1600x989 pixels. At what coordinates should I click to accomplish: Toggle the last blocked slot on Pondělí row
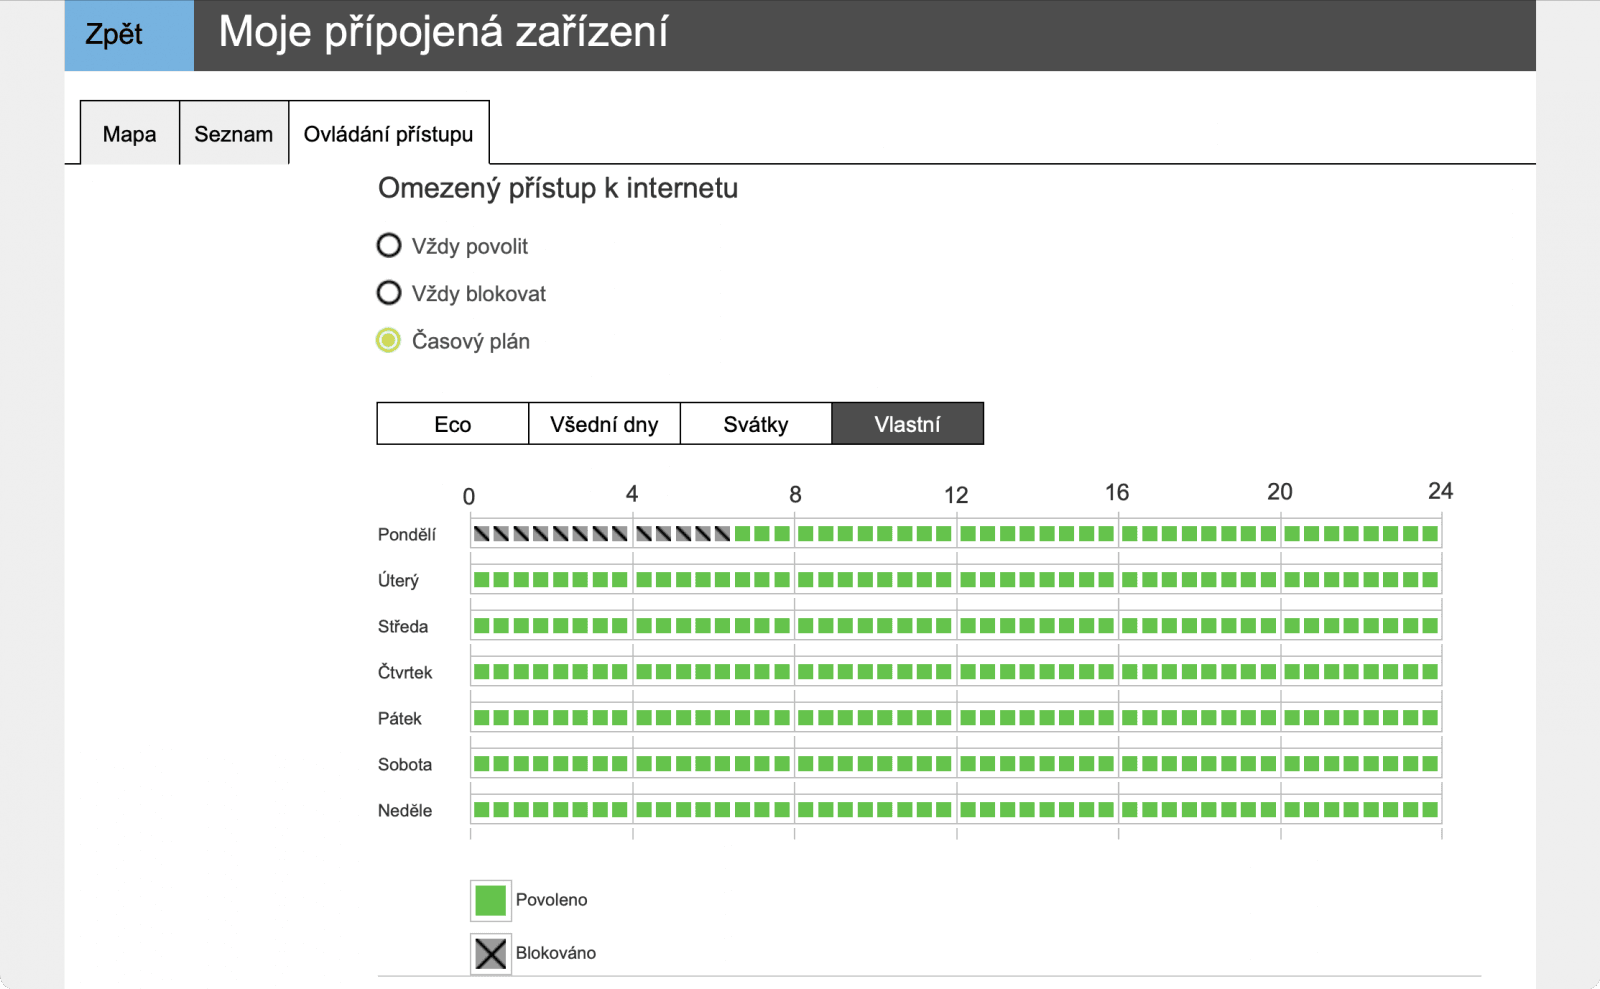pyautogui.click(x=723, y=533)
